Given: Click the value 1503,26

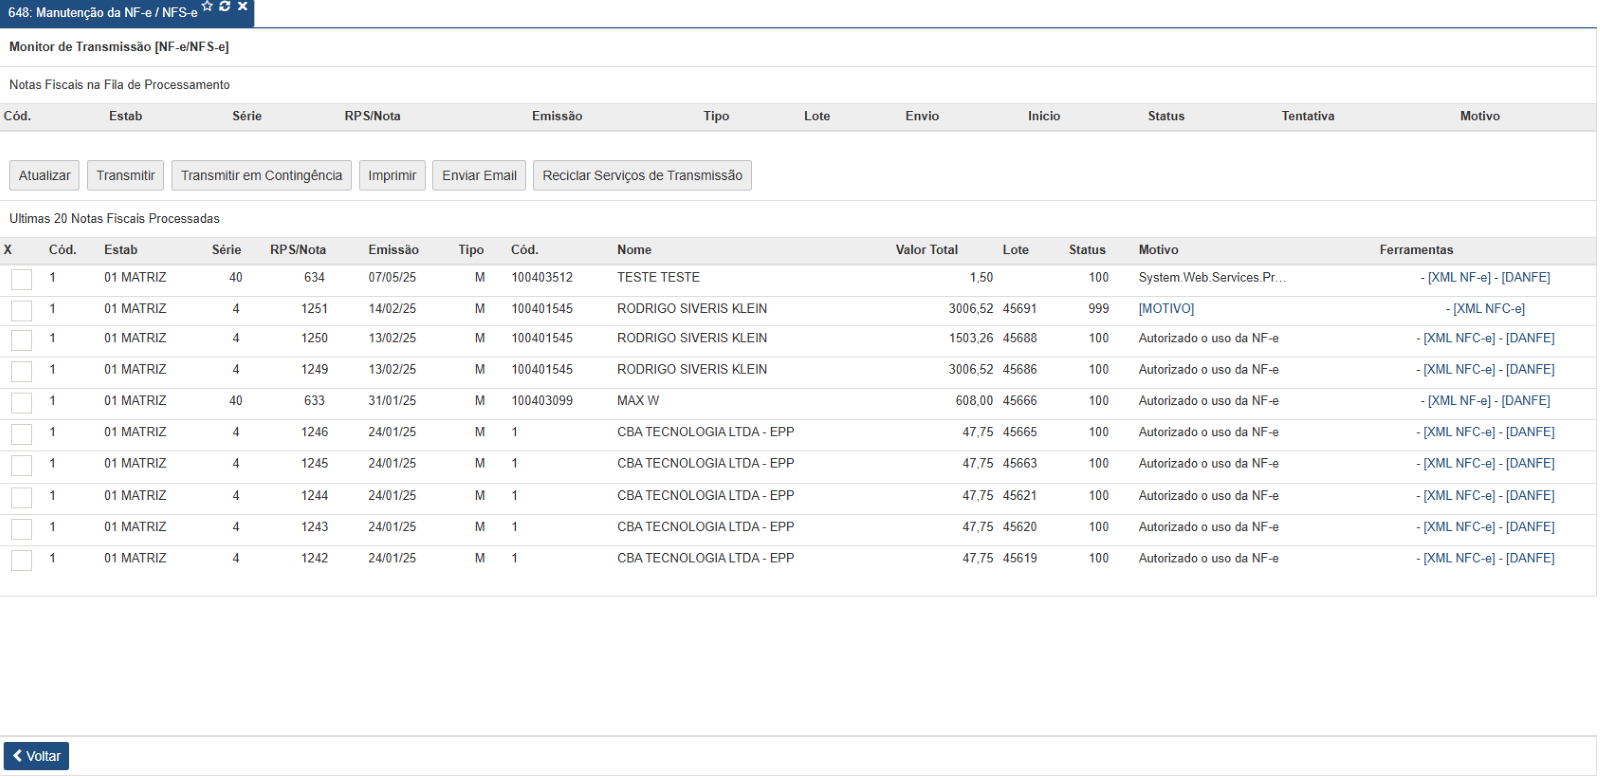Looking at the screenshot, I should click(x=971, y=339).
